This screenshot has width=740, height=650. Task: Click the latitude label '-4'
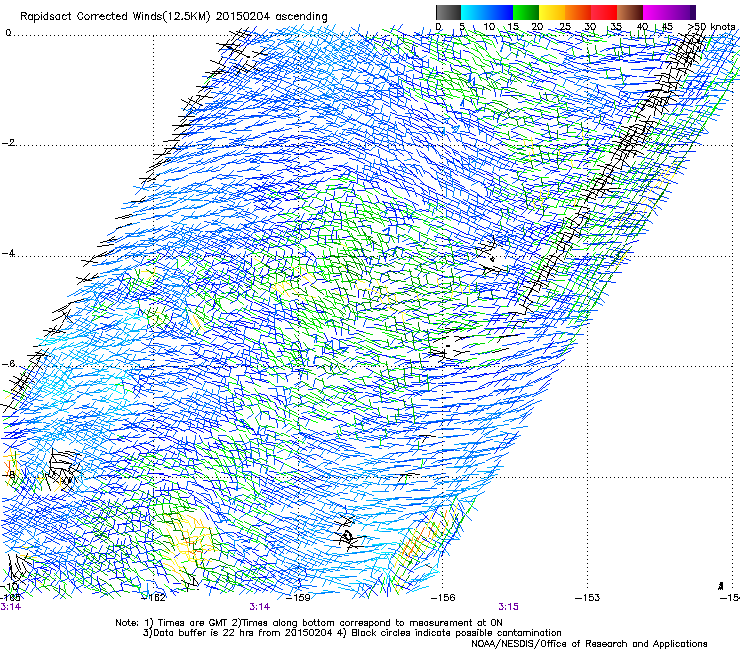[9, 253]
